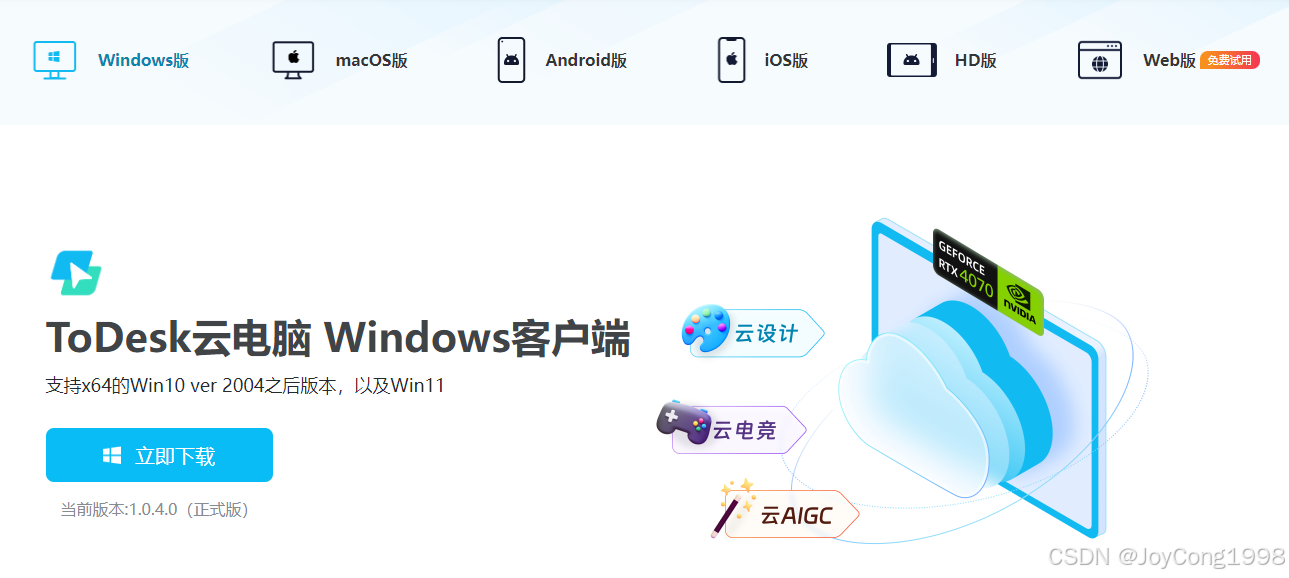Screen dimensions: 1289x578
Task: Select the HD版 tab
Action: click(975, 60)
